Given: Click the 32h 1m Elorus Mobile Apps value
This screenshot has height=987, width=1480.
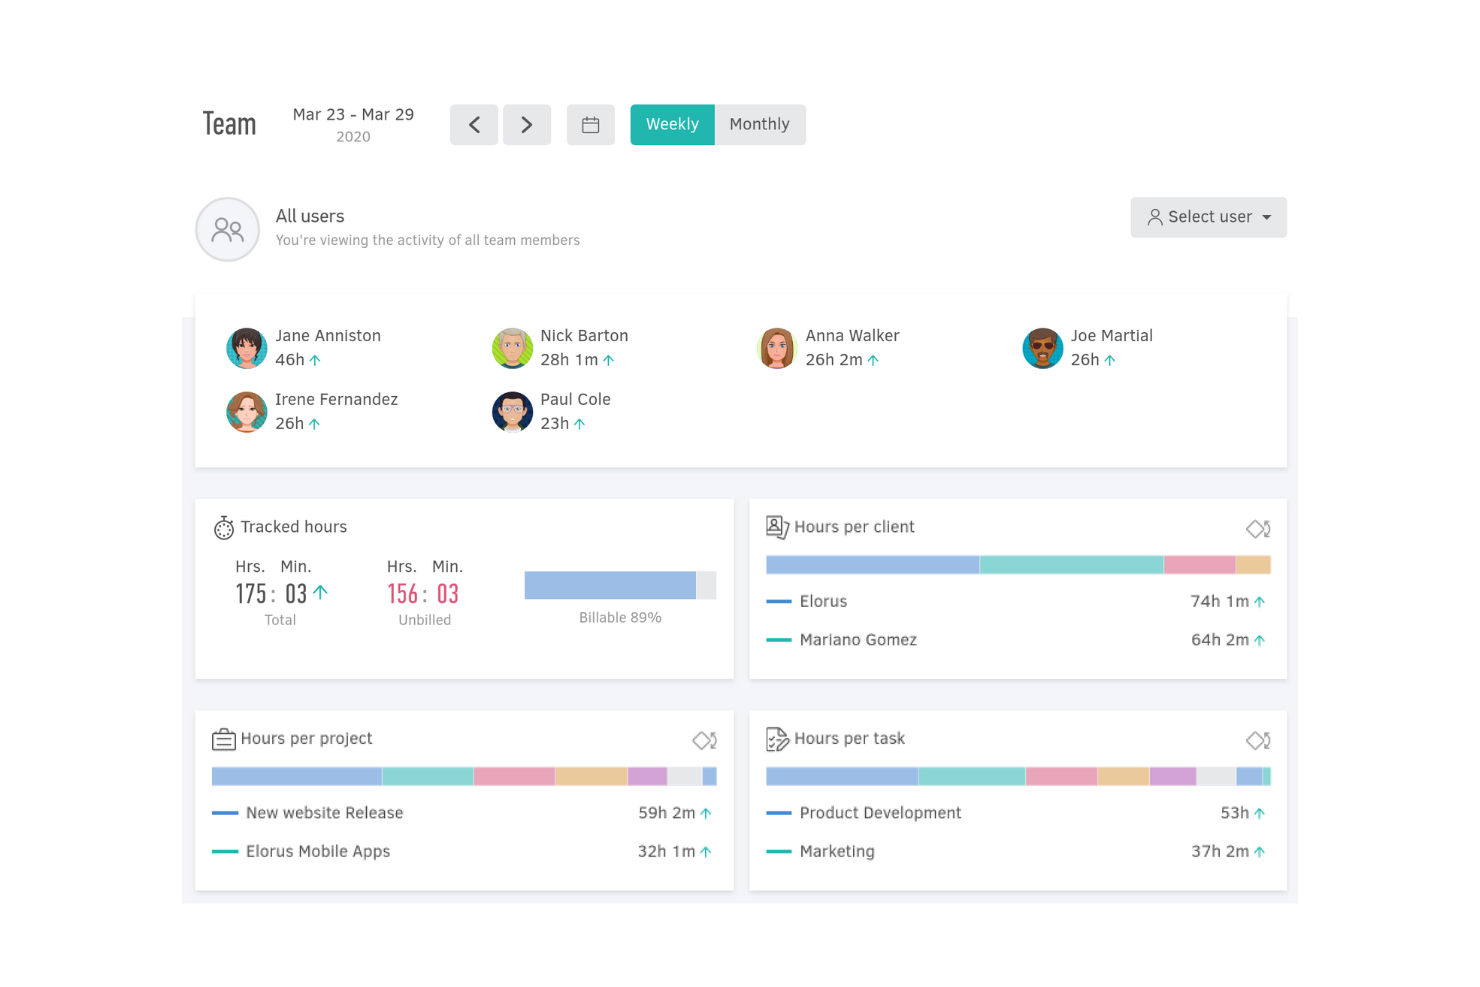Looking at the screenshot, I should (666, 852).
